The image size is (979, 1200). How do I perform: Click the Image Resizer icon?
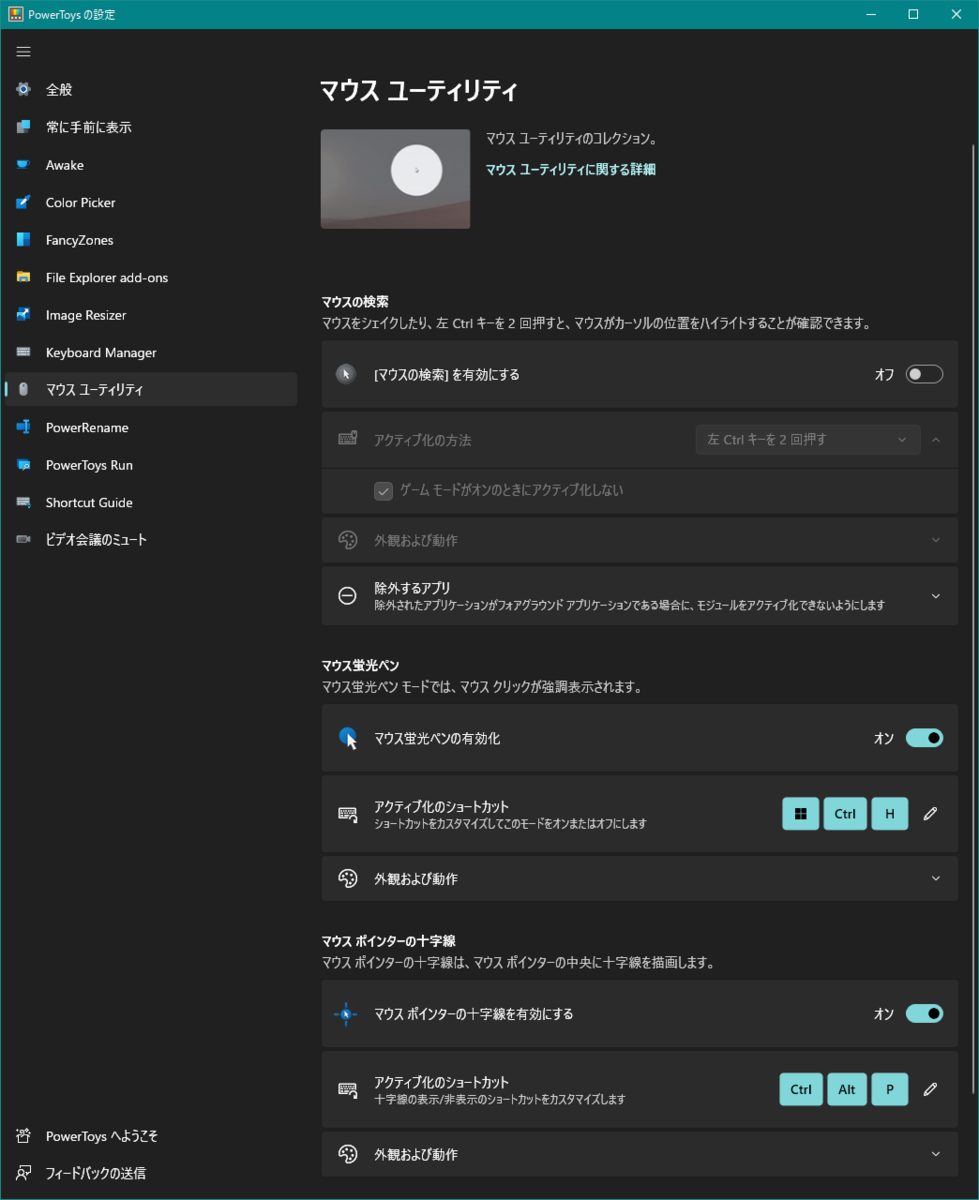click(x=24, y=315)
